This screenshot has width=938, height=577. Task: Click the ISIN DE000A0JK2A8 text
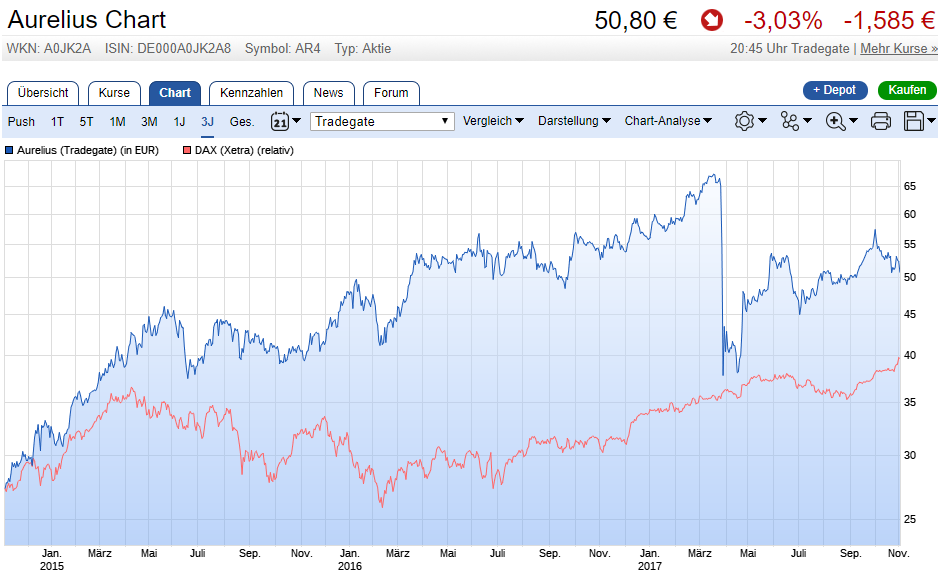click(168, 49)
